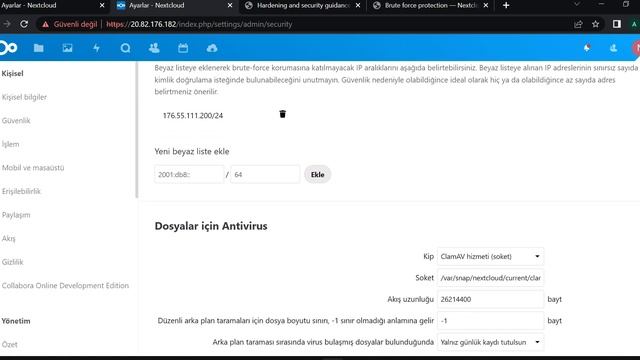Open the Files app icon
Screen dimensions: 640x360
(x=39, y=48)
